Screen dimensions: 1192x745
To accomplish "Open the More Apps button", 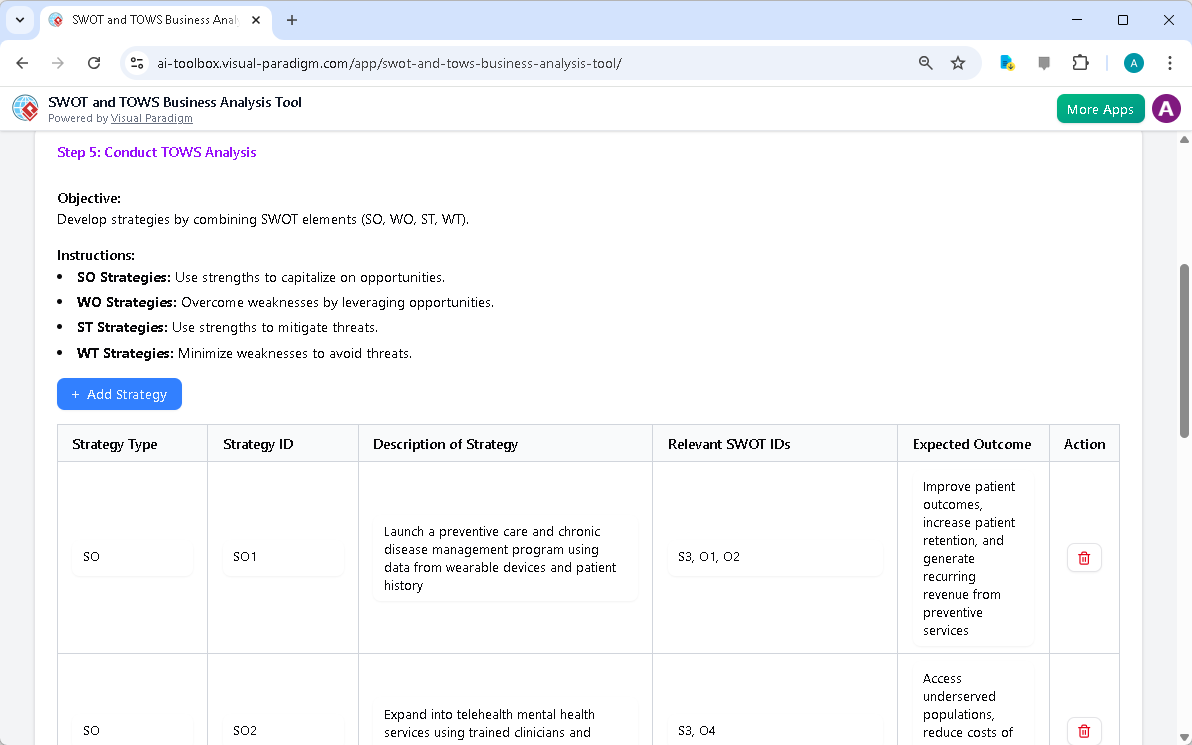I will (1100, 108).
